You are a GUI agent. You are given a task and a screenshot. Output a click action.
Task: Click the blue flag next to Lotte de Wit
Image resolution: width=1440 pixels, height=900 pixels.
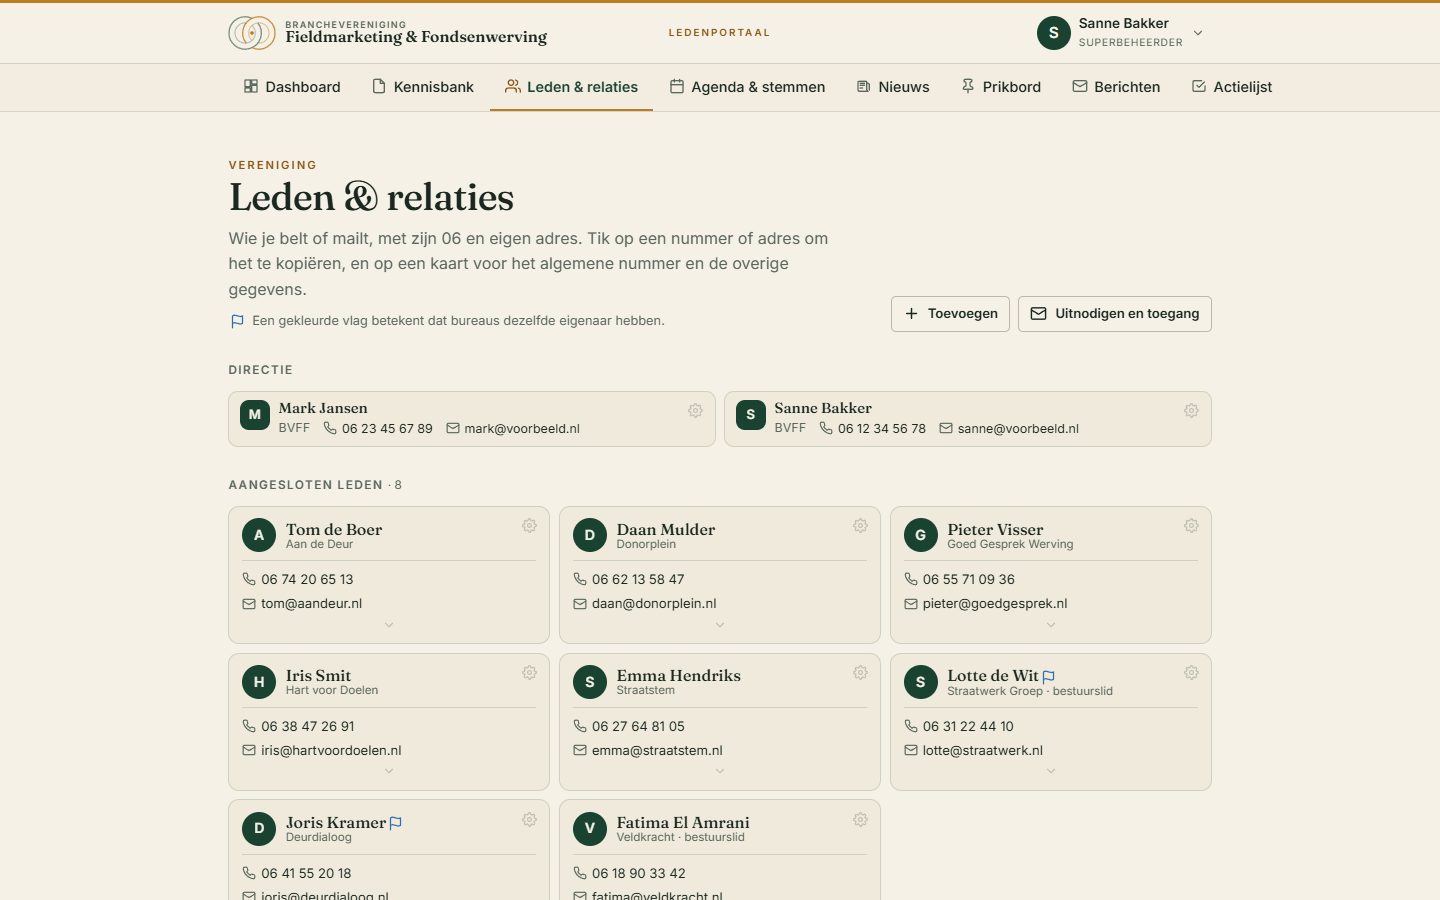[x=1048, y=677]
